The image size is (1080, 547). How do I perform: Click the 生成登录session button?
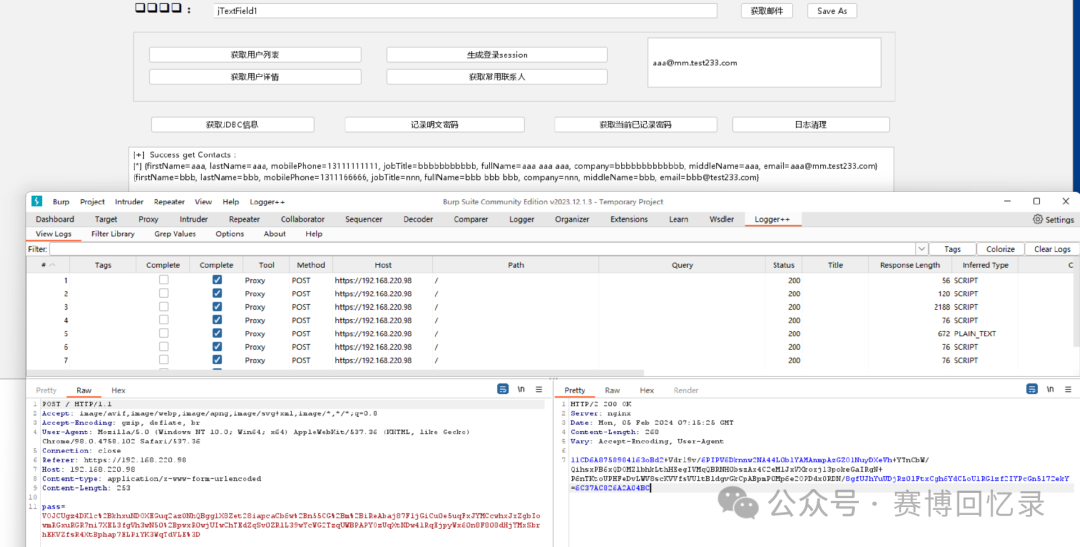tap(497, 54)
